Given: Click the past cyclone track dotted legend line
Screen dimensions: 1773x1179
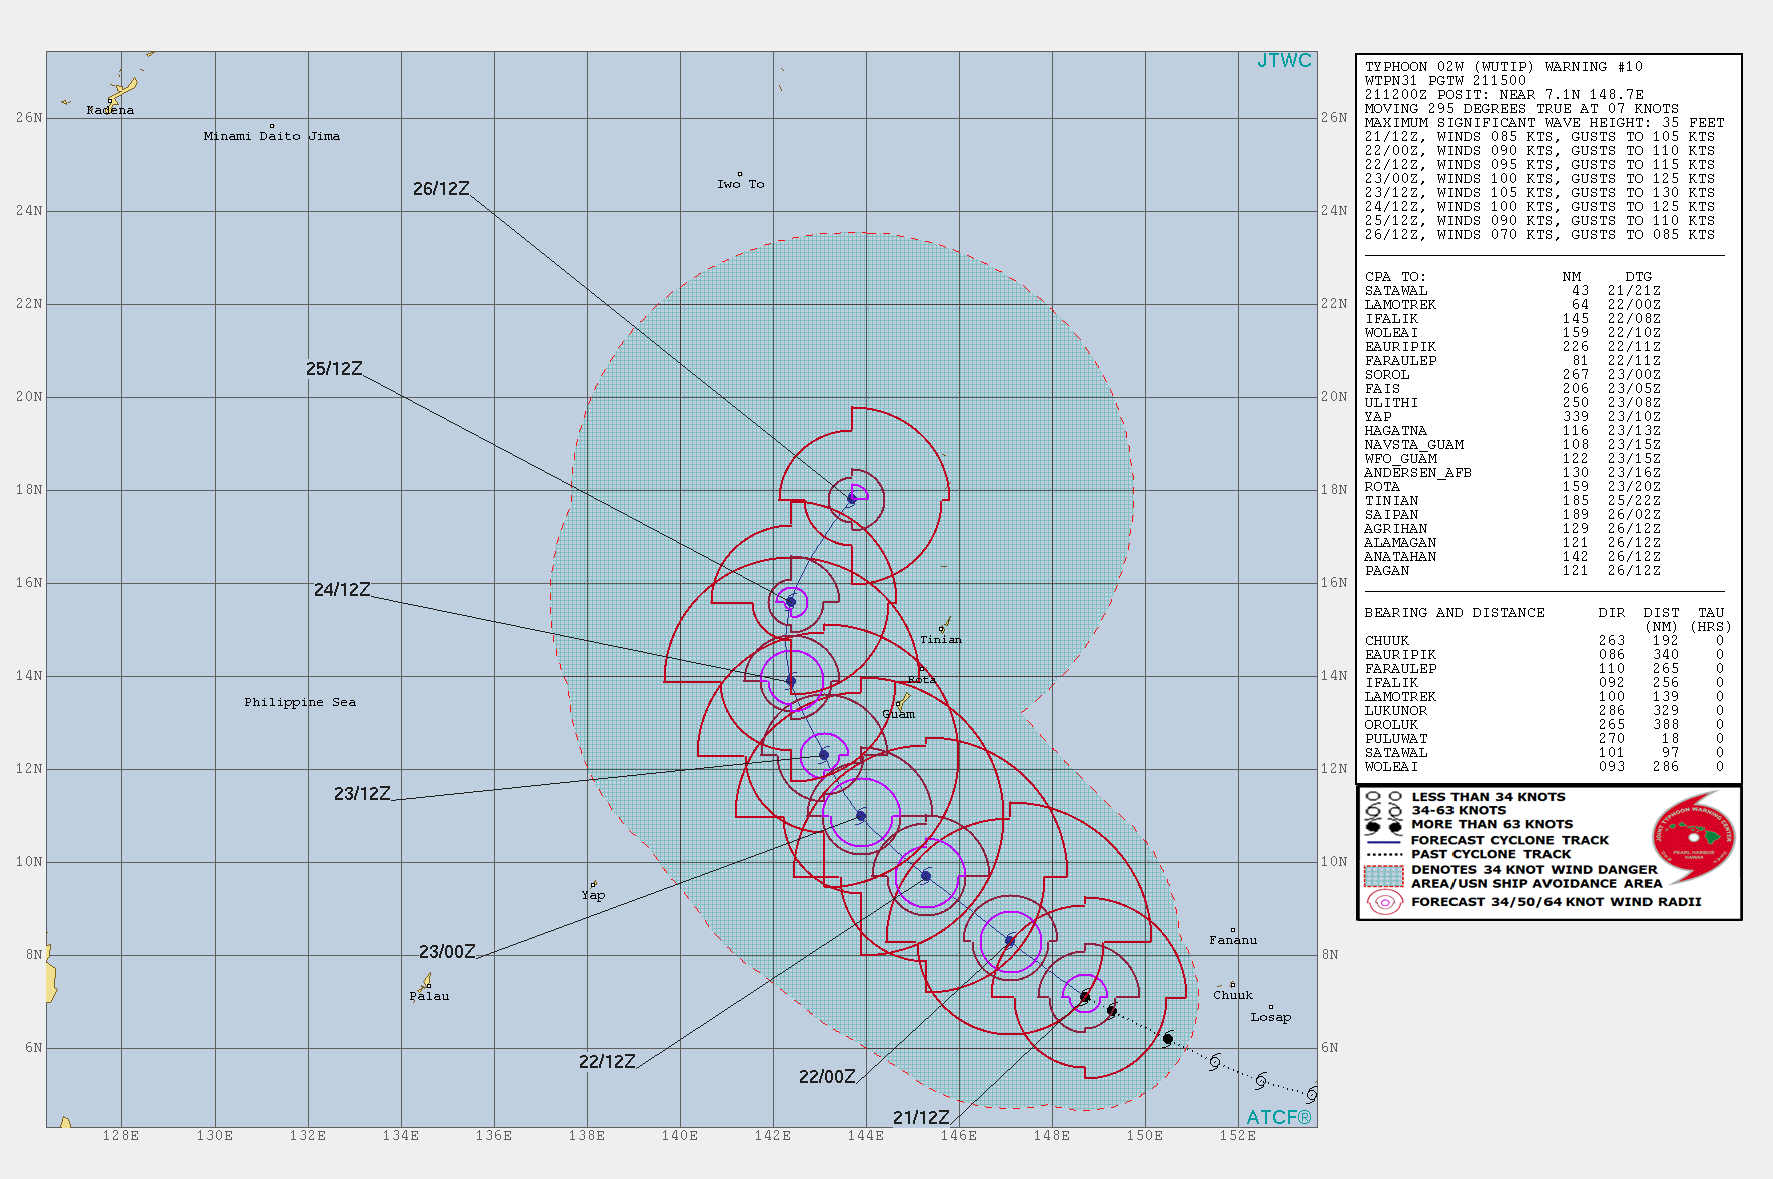Looking at the screenshot, I should click(x=1384, y=855).
